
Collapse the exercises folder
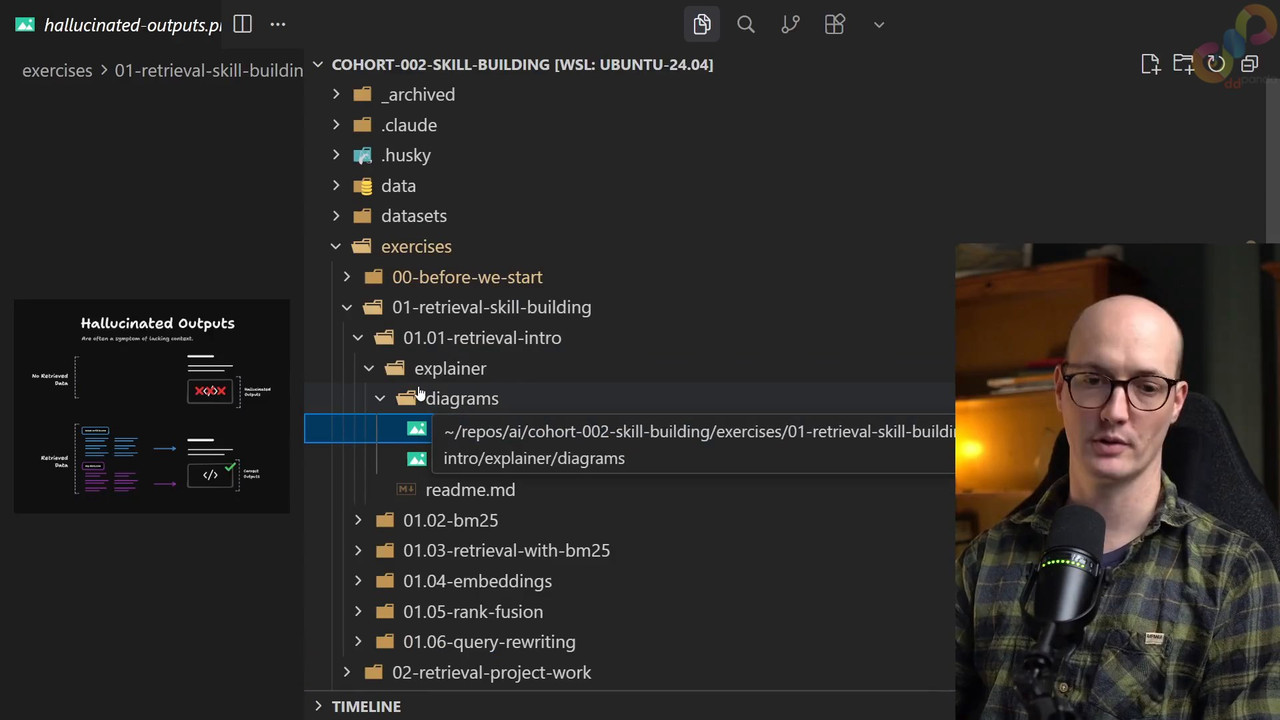336,246
